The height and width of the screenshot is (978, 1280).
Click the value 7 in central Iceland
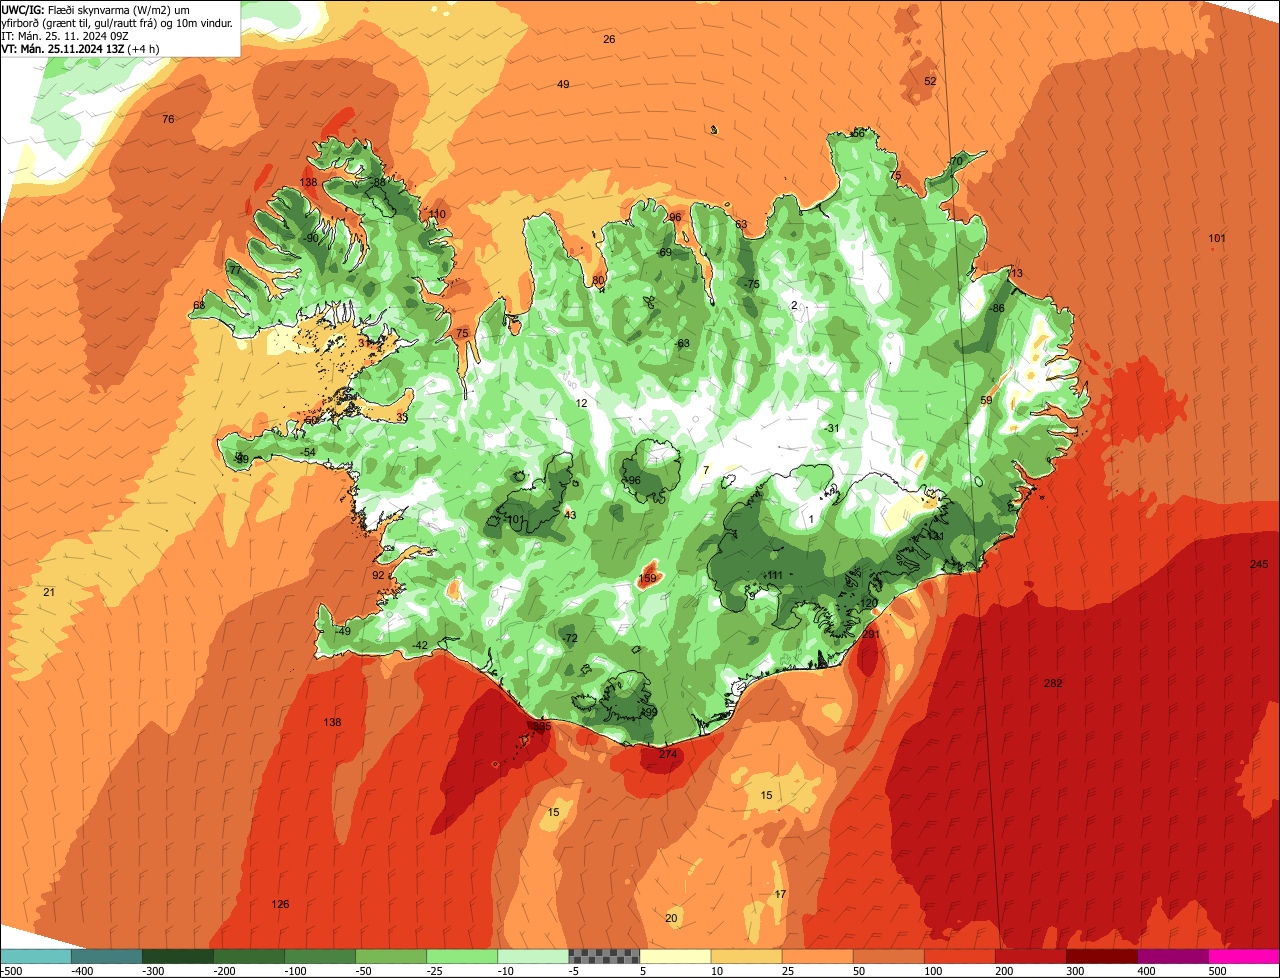tap(706, 470)
